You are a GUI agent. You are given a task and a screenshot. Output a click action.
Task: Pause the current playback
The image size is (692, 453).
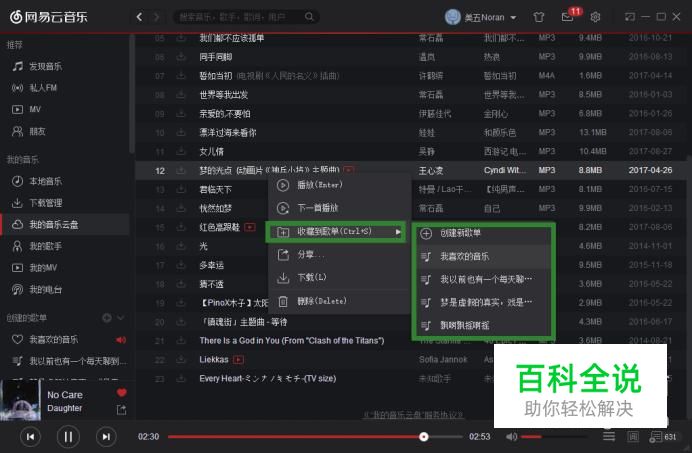click(x=68, y=437)
